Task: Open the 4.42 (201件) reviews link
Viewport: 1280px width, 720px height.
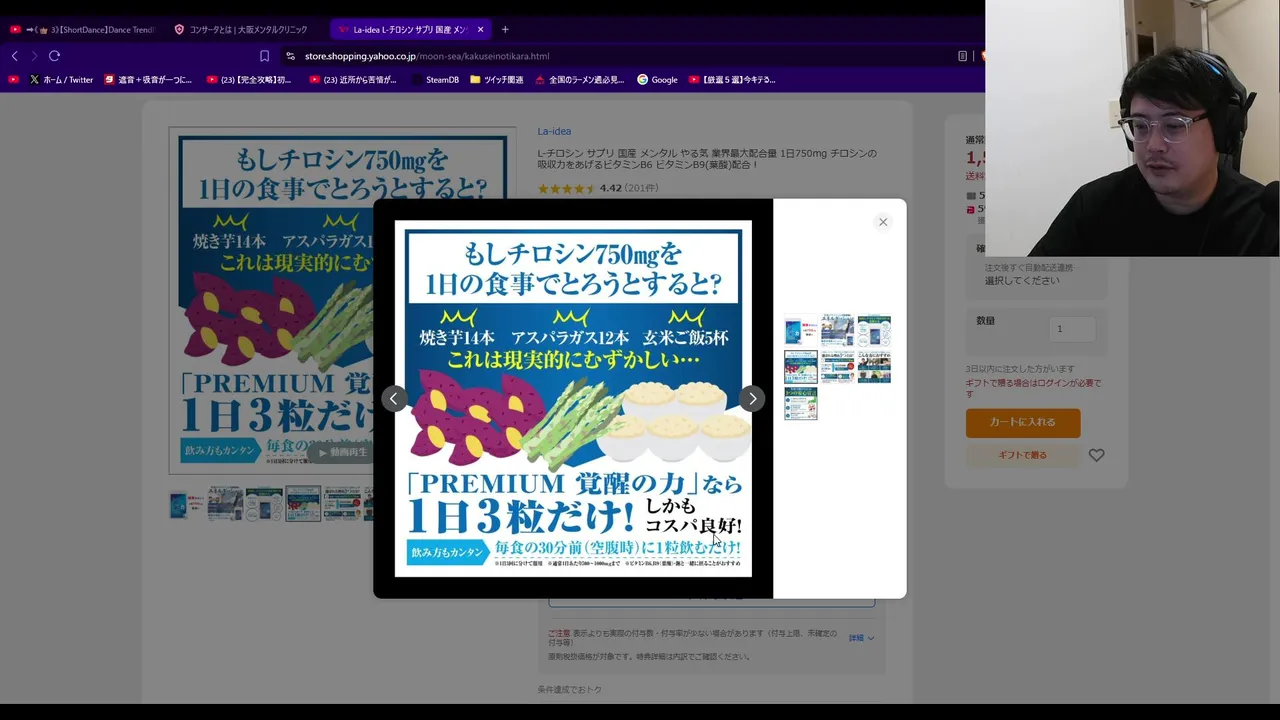Action: [598, 188]
